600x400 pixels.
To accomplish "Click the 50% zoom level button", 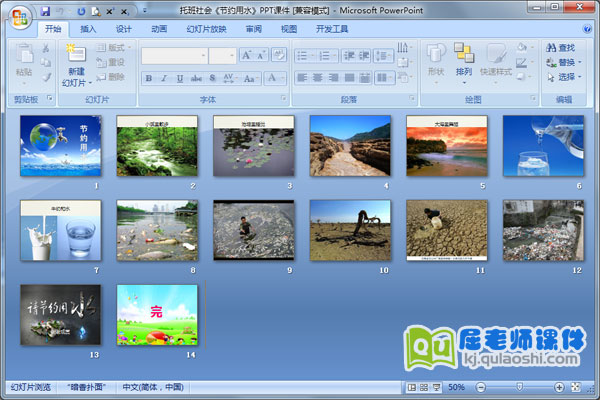I will [456, 387].
